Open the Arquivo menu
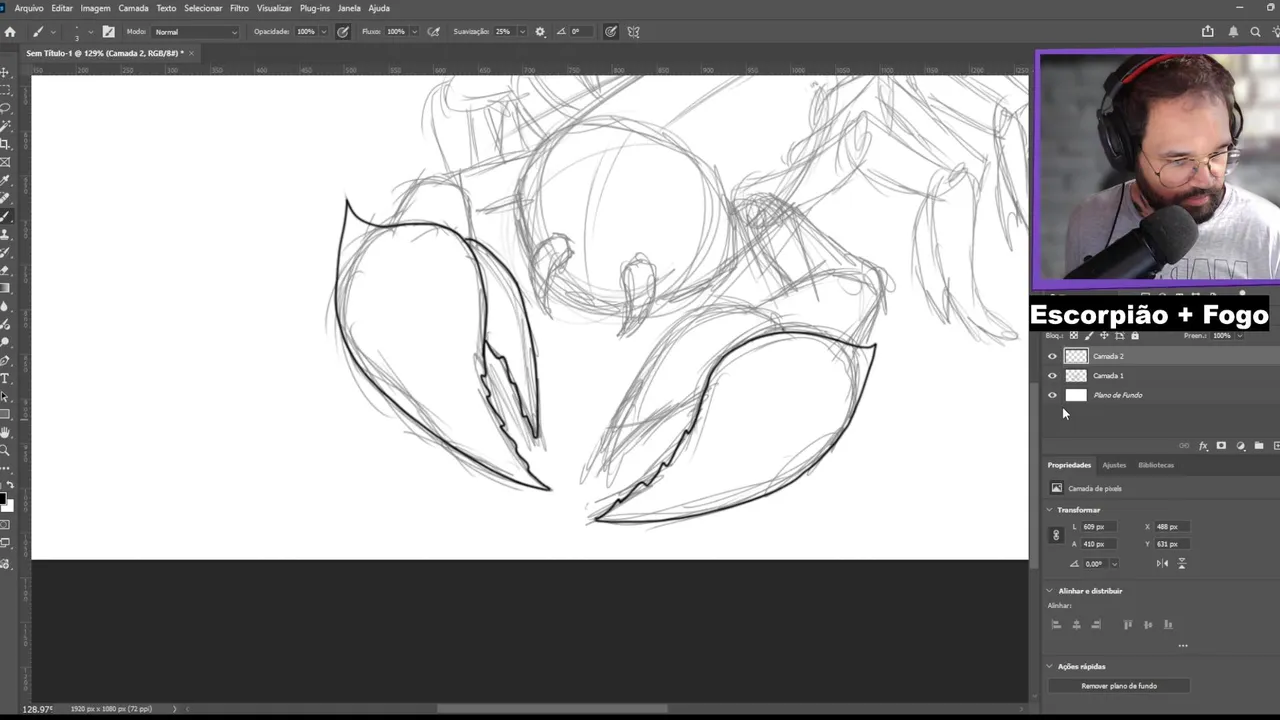Image resolution: width=1280 pixels, height=720 pixels. click(29, 8)
